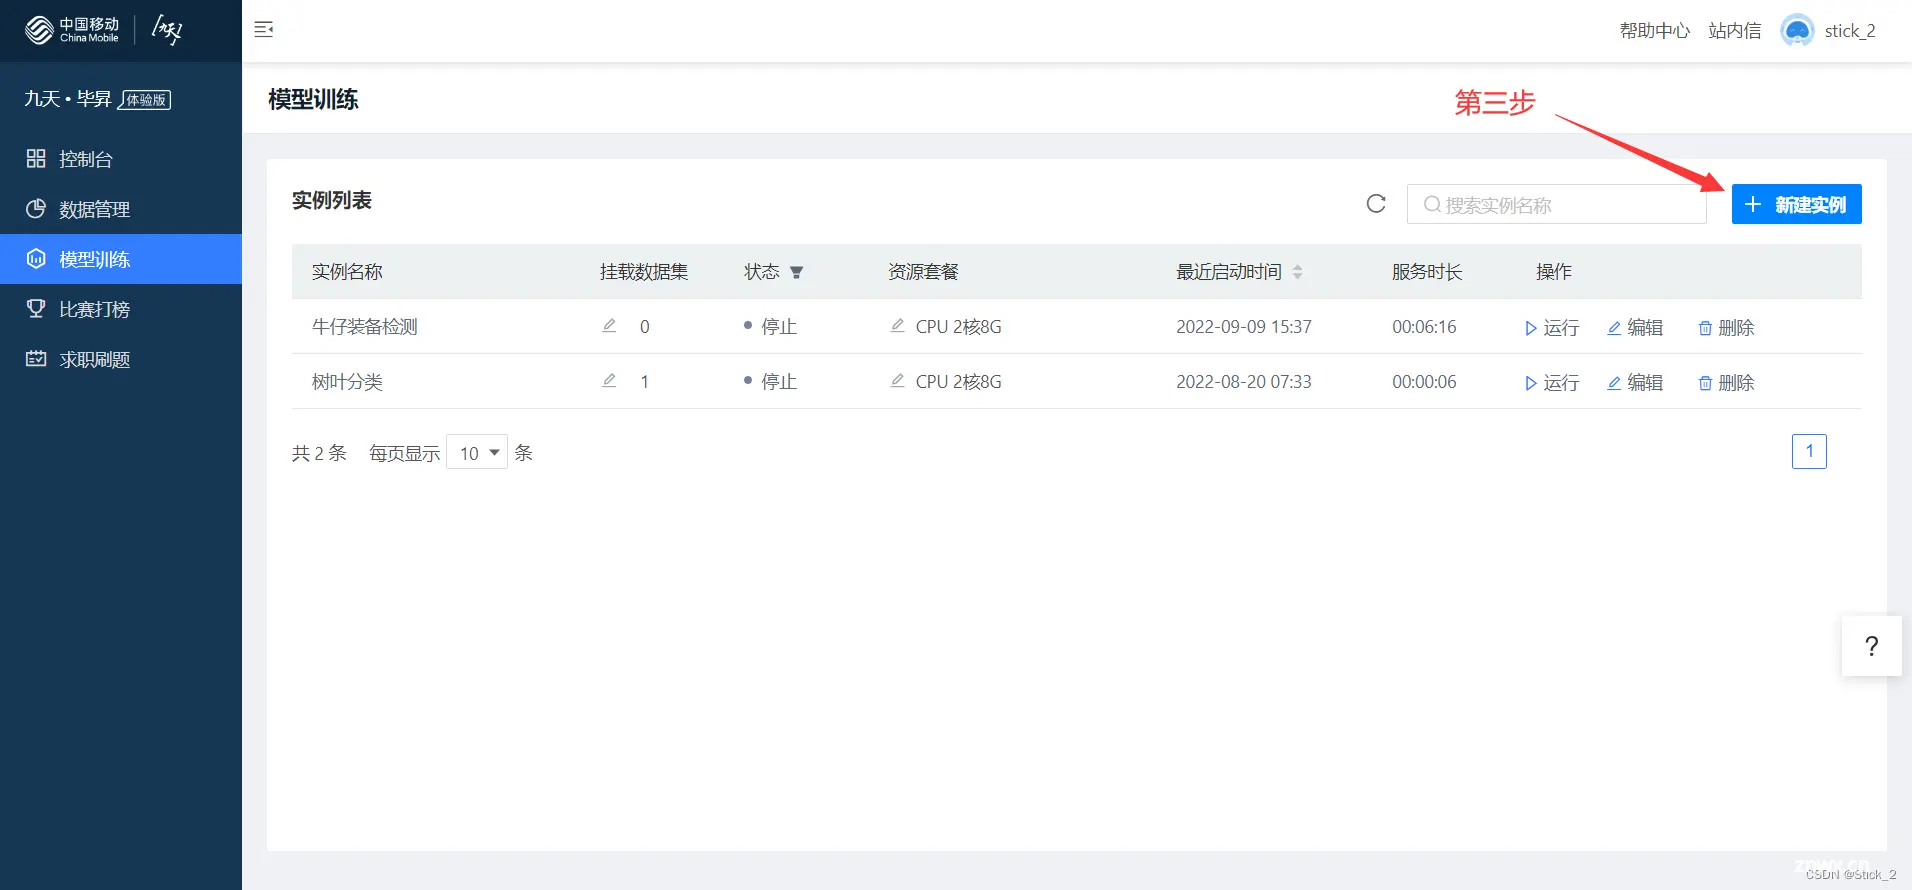Refresh the instance list

1376,204
